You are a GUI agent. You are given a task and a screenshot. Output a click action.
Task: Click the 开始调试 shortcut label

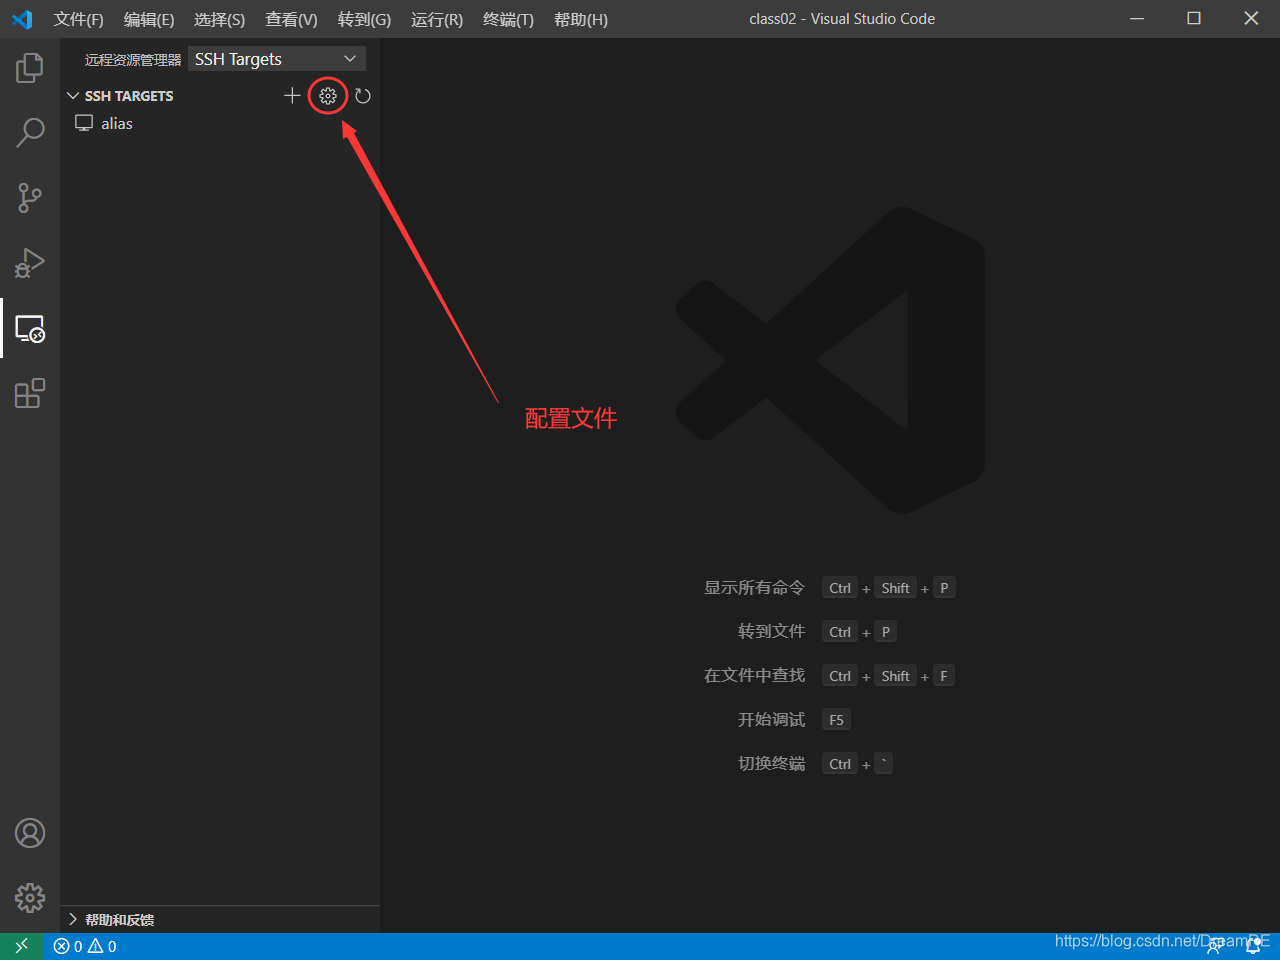coord(771,720)
